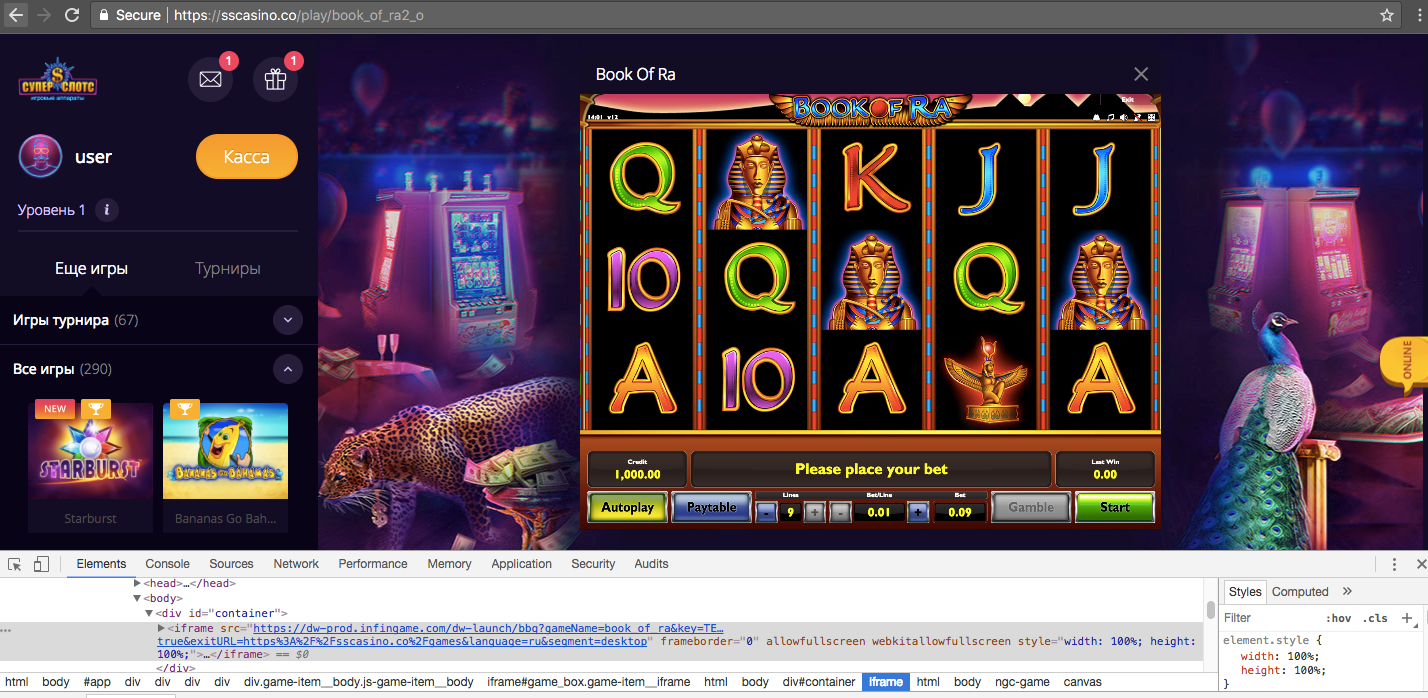Toggle the :hov element state button
This screenshot has width=1428, height=698.
click(1338, 618)
